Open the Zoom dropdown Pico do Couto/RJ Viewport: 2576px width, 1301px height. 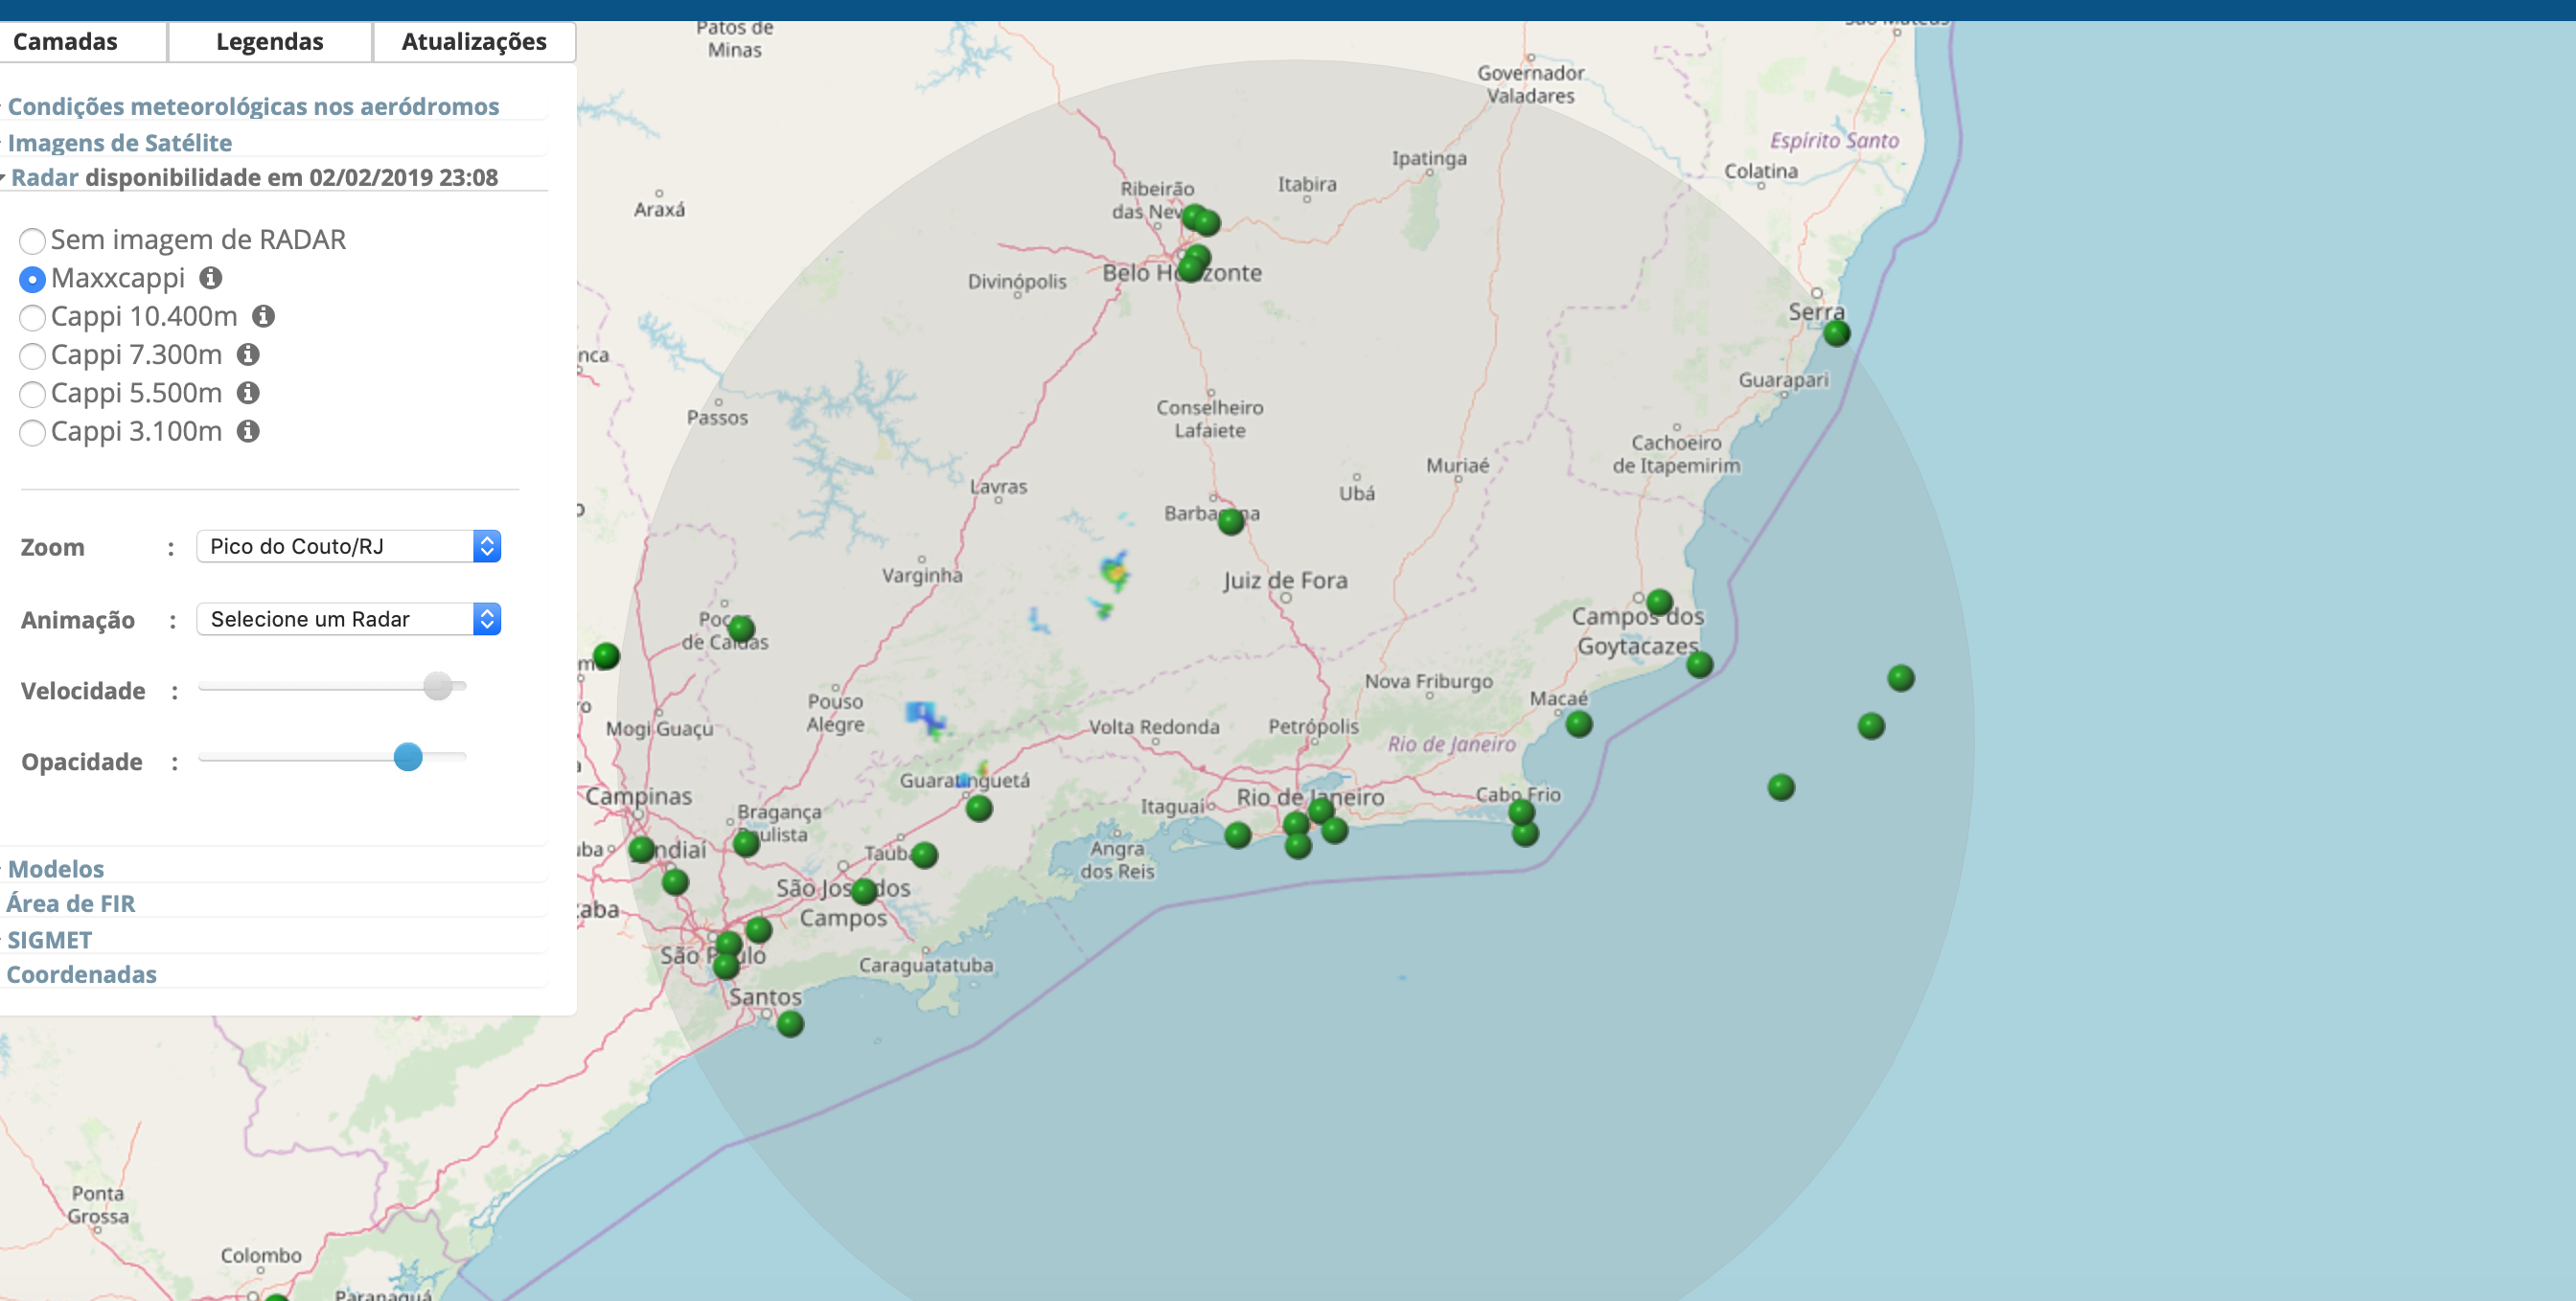click(x=348, y=546)
